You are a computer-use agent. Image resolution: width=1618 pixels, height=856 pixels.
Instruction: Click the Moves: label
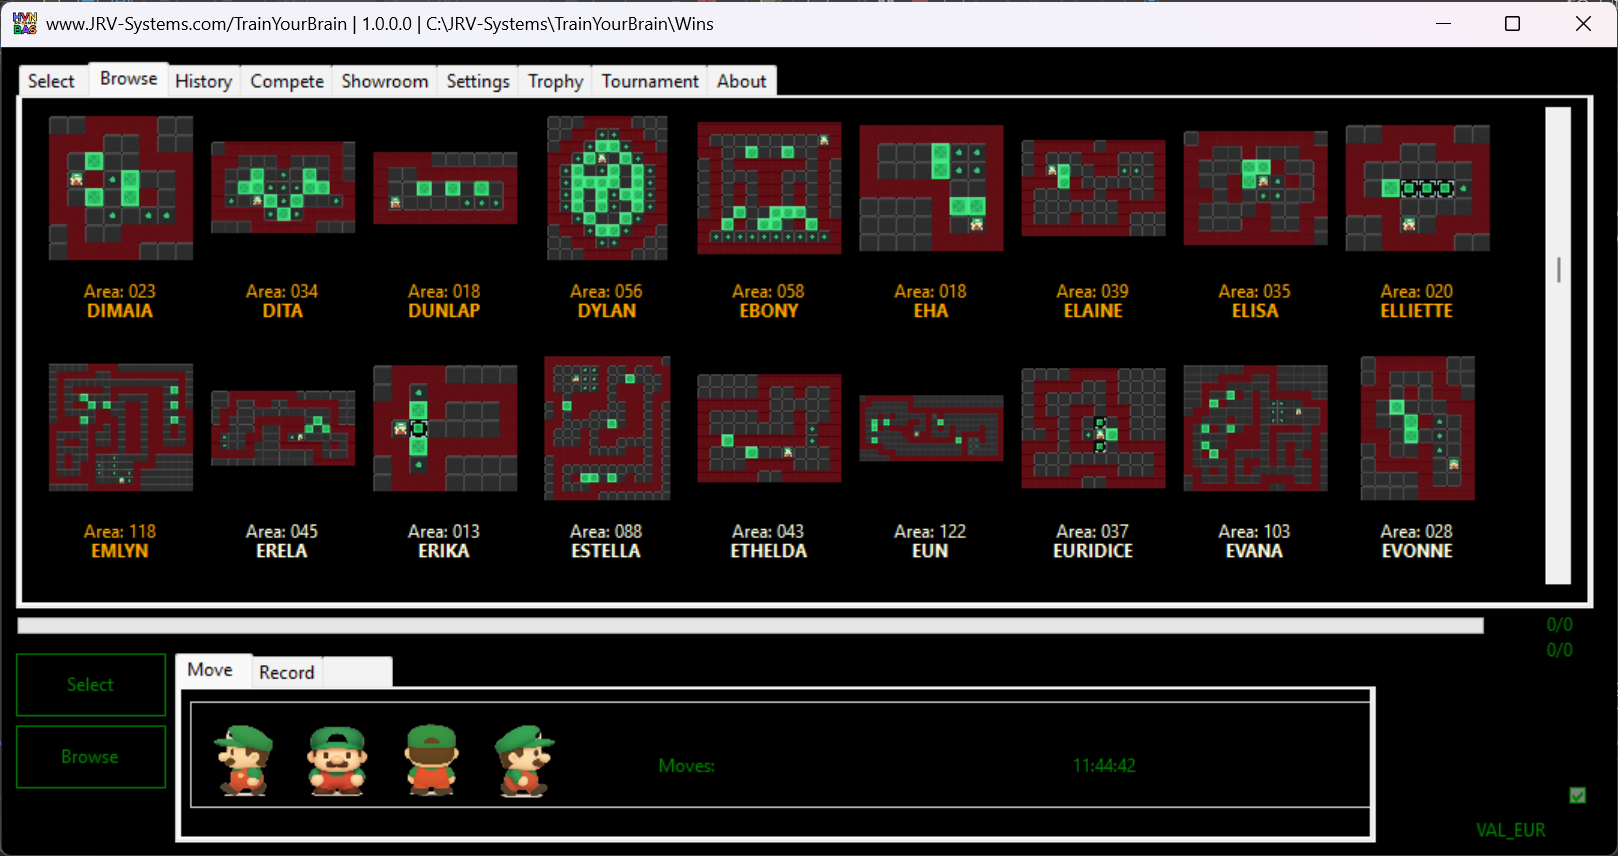tap(687, 766)
